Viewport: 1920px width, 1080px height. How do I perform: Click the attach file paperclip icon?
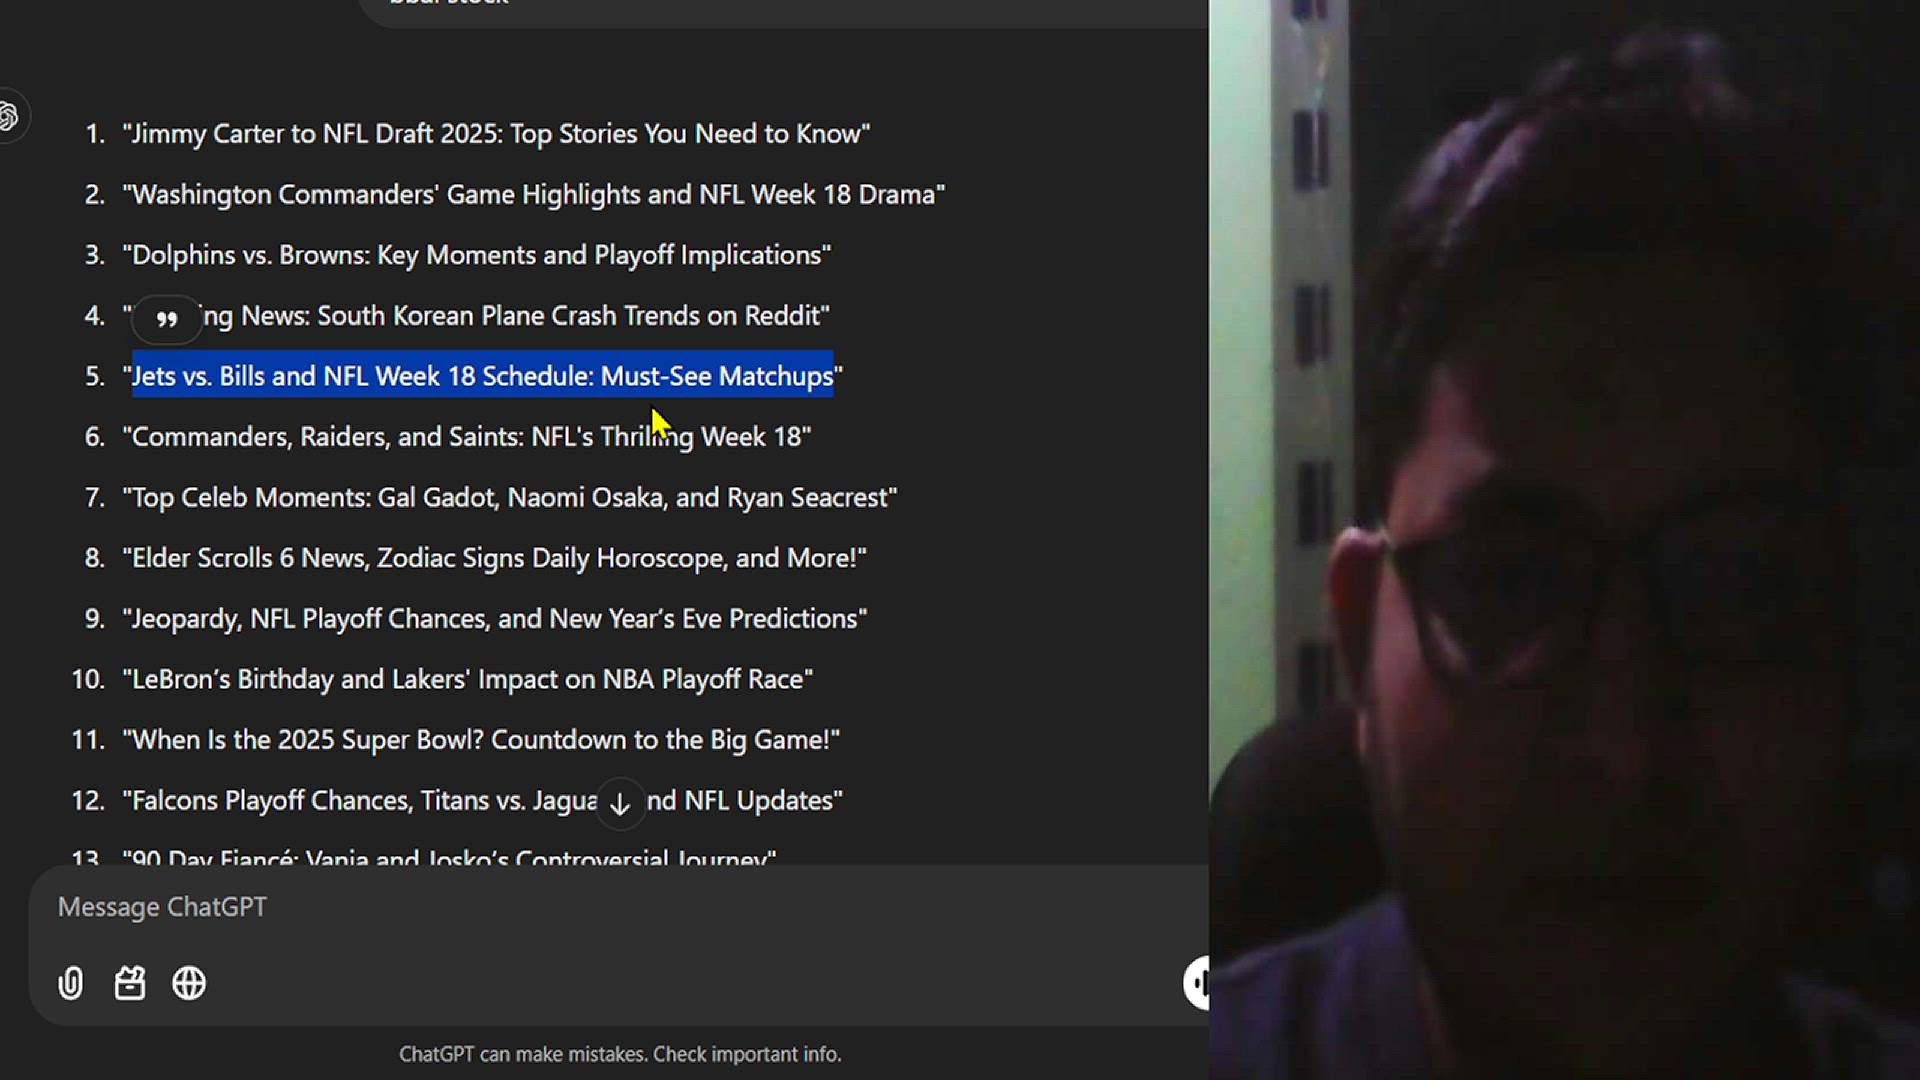click(x=71, y=983)
